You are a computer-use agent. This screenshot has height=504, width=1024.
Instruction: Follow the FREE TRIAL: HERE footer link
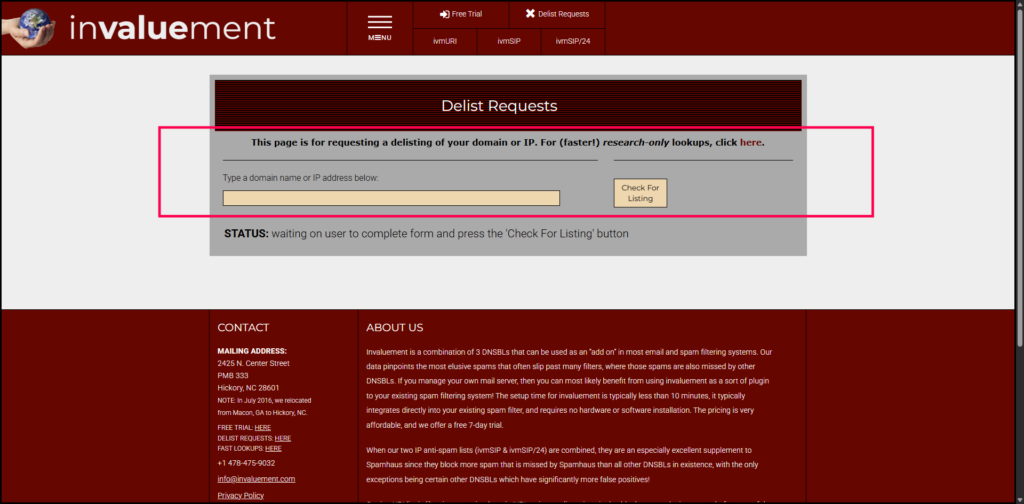pos(262,427)
